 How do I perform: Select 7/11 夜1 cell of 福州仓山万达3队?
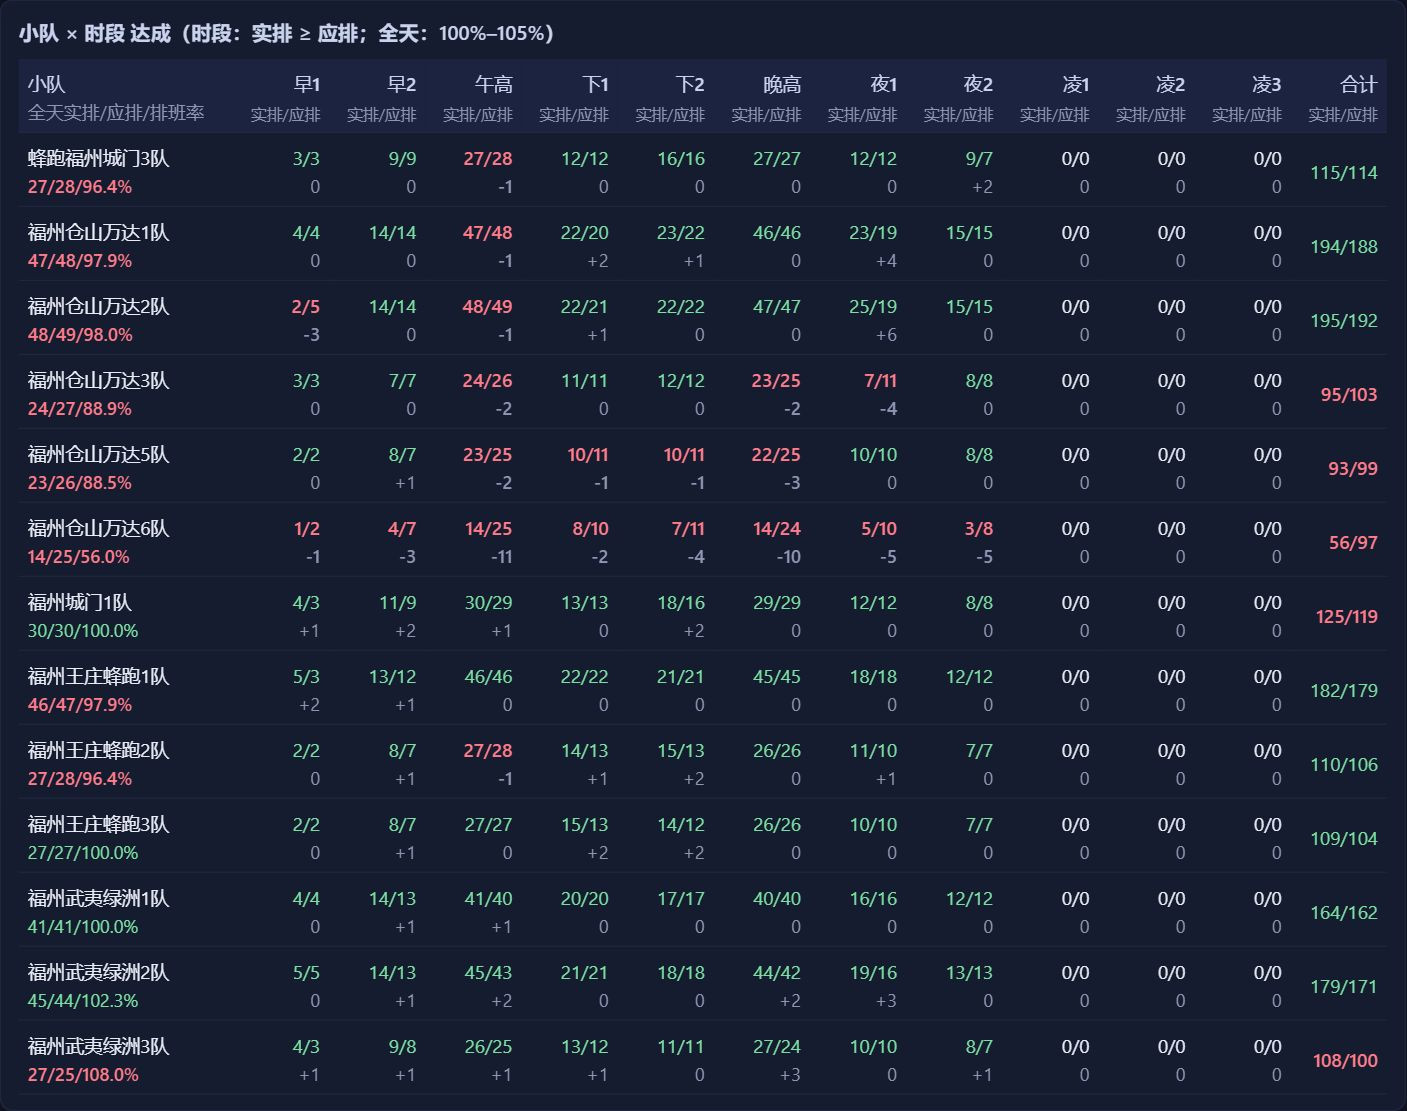pyautogui.click(x=880, y=381)
